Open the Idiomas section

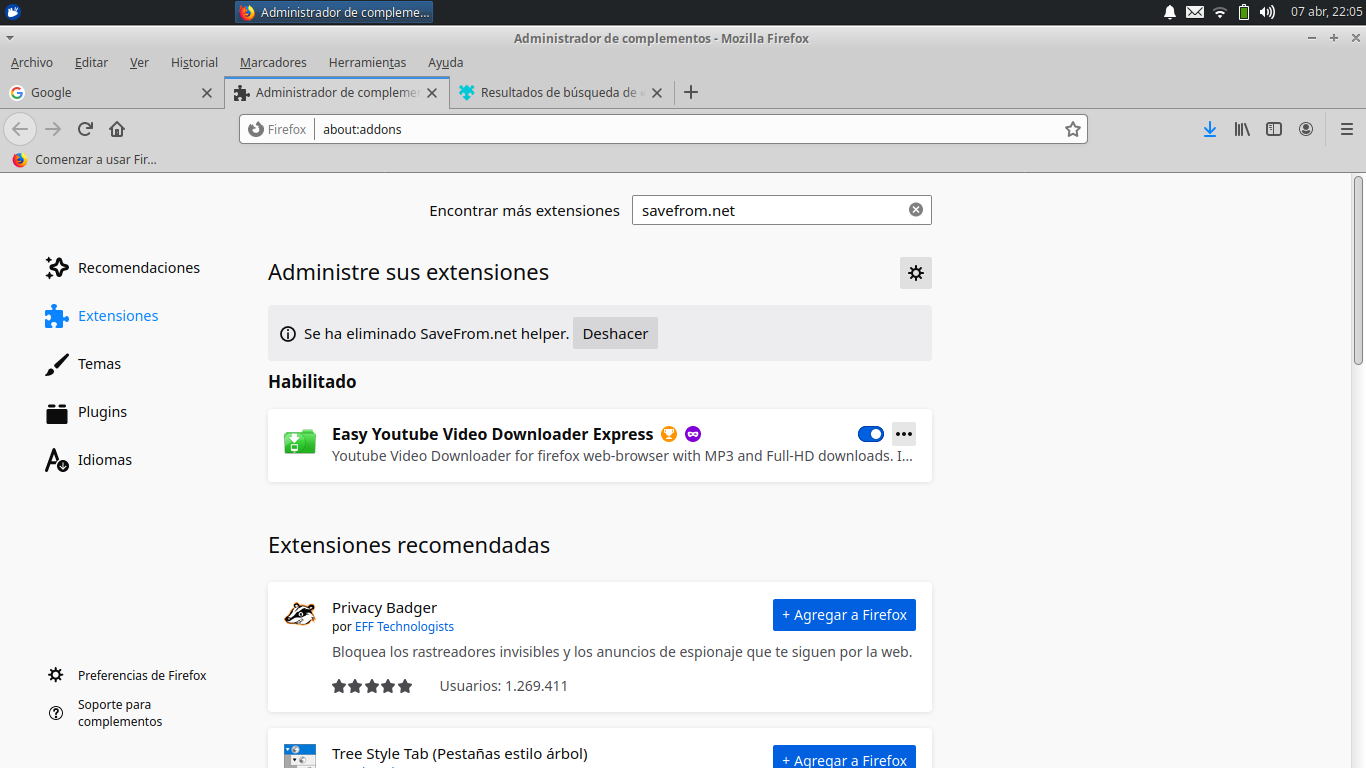[x=88, y=460]
